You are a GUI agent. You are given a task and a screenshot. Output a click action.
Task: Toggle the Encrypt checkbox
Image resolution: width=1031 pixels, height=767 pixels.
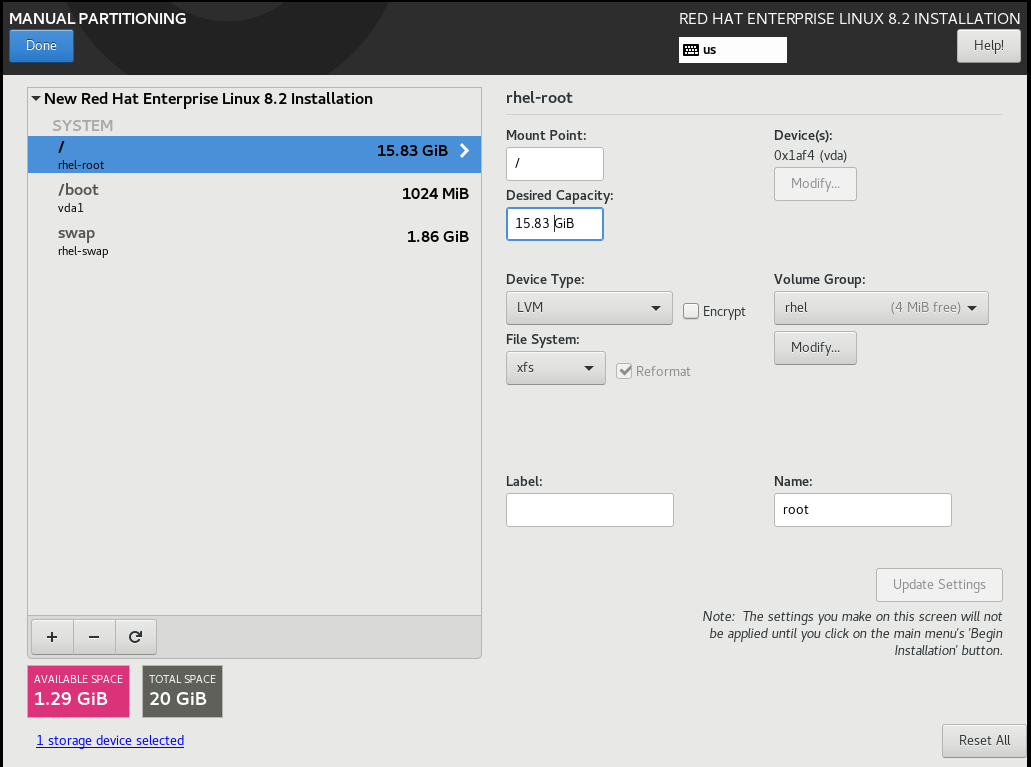tap(690, 311)
